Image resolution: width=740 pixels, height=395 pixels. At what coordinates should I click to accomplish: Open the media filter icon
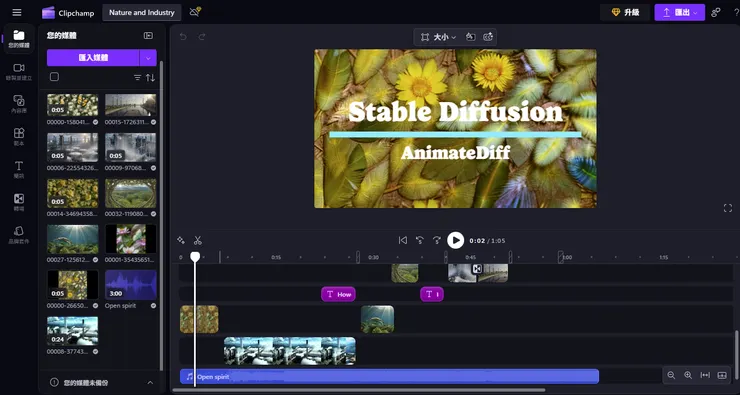coord(137,77)
